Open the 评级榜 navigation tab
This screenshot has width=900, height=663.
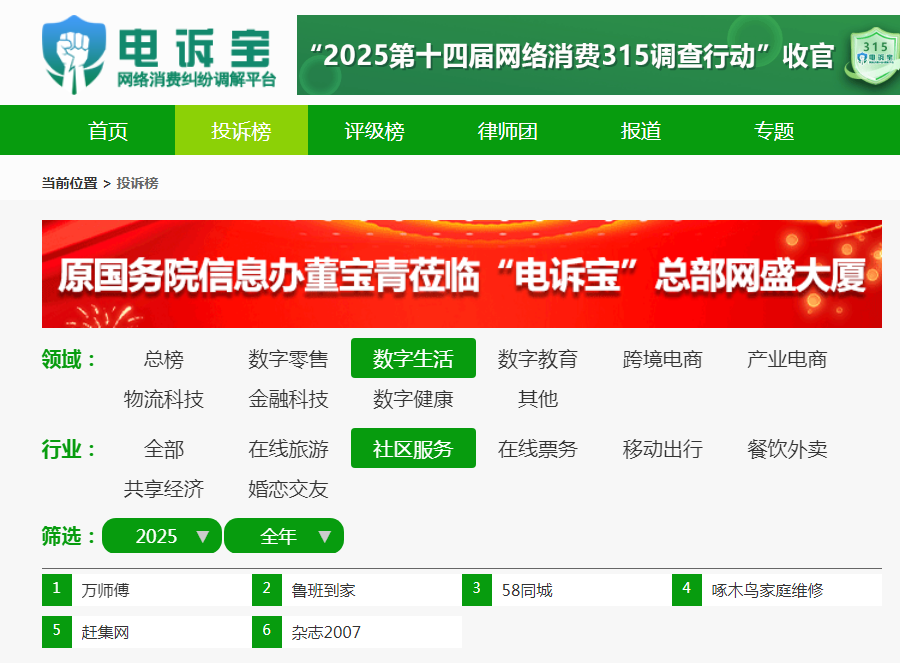click(x=374, y=130)
